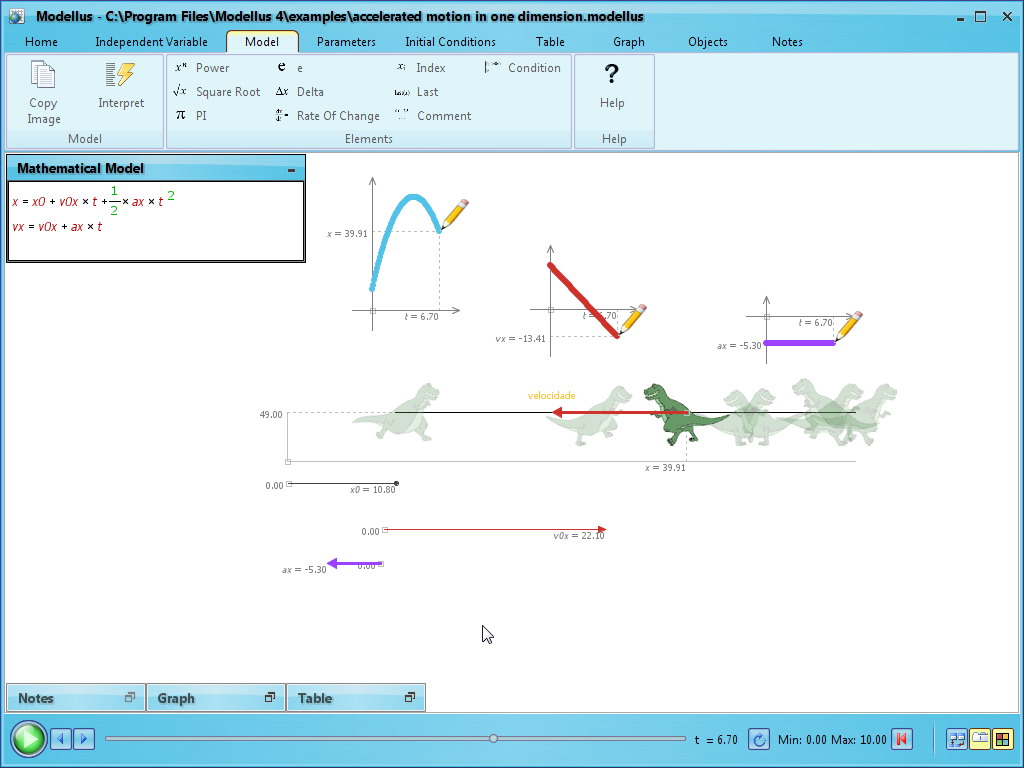Screen dimensions: 1024x768
Task: Open the Graph ribbon tab
Action: click(x=629, y=42)
